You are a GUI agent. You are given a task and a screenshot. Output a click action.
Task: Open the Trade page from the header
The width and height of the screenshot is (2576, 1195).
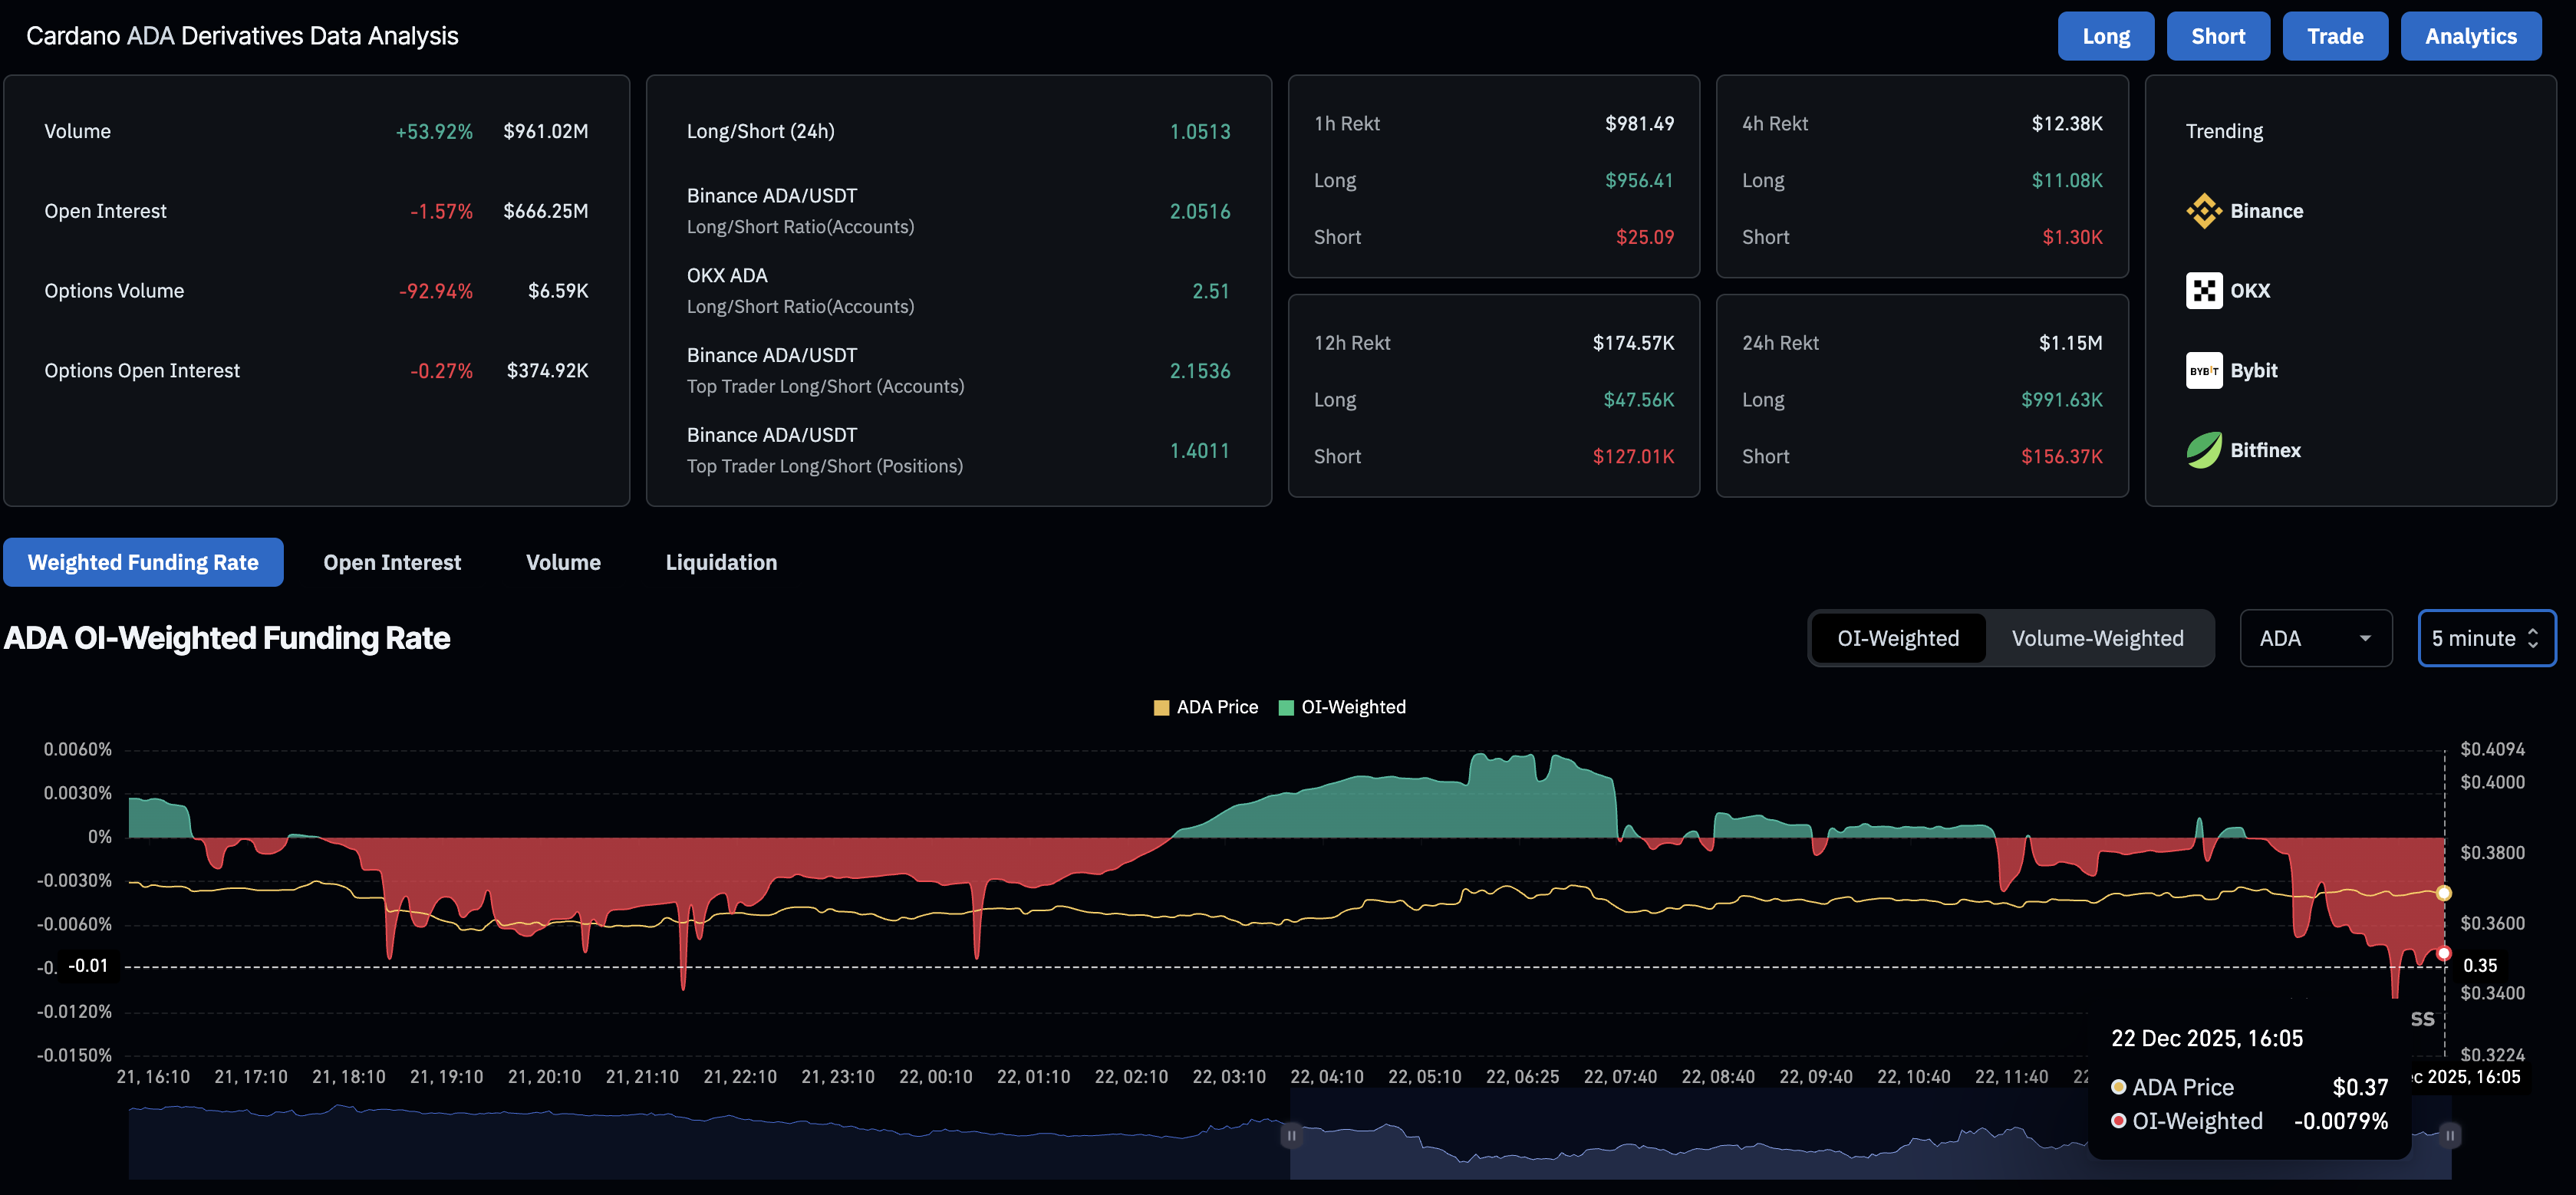click(x=2335, y=36)
